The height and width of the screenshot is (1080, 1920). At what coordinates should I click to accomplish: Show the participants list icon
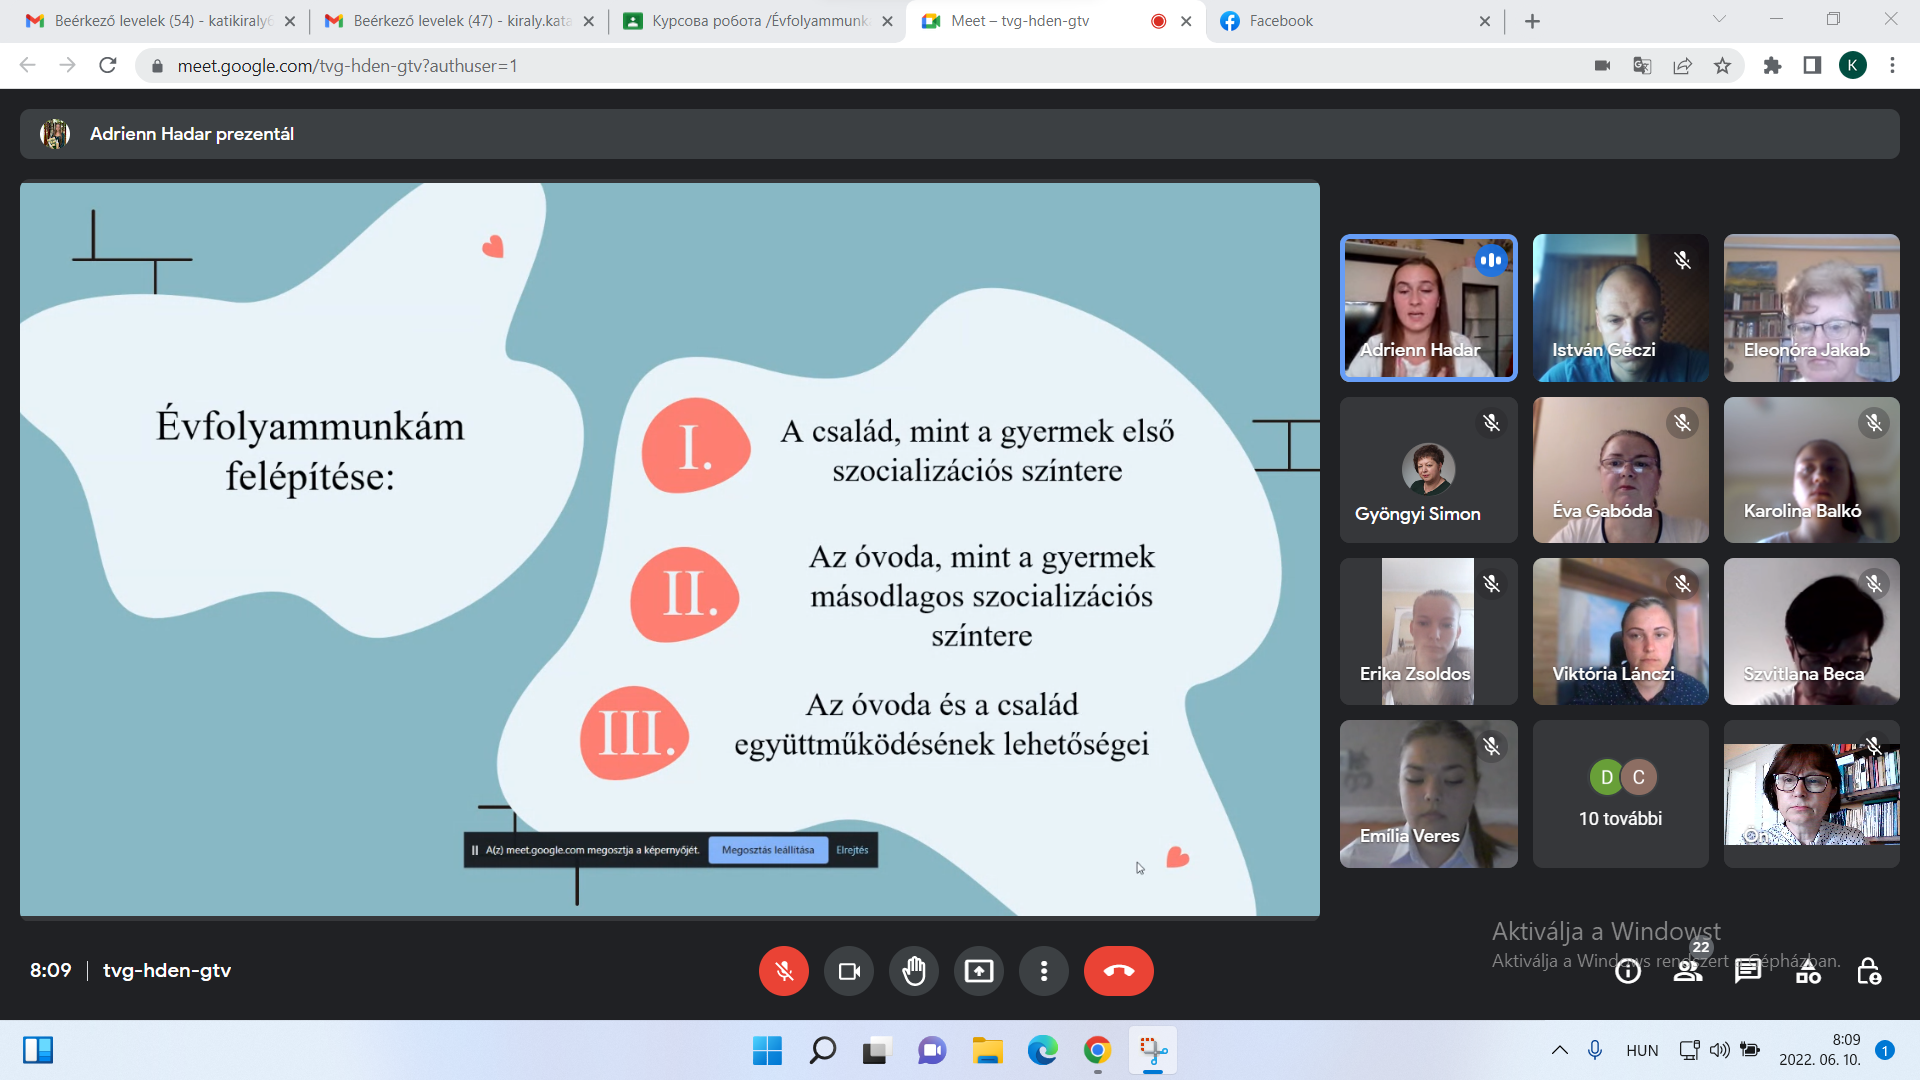[1688, 971]
